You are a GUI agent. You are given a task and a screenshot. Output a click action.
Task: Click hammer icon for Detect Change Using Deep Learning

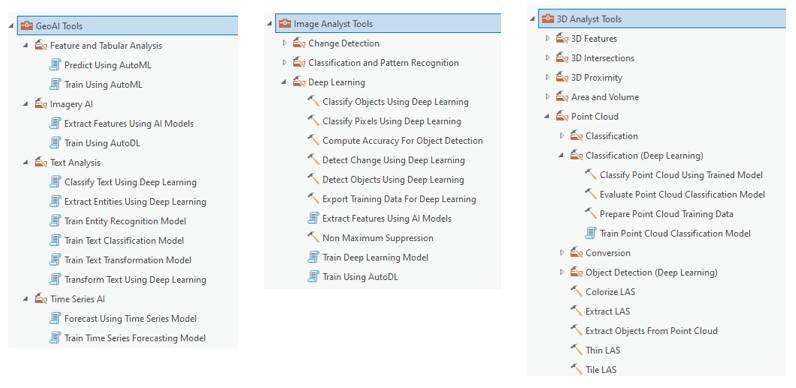313,160
